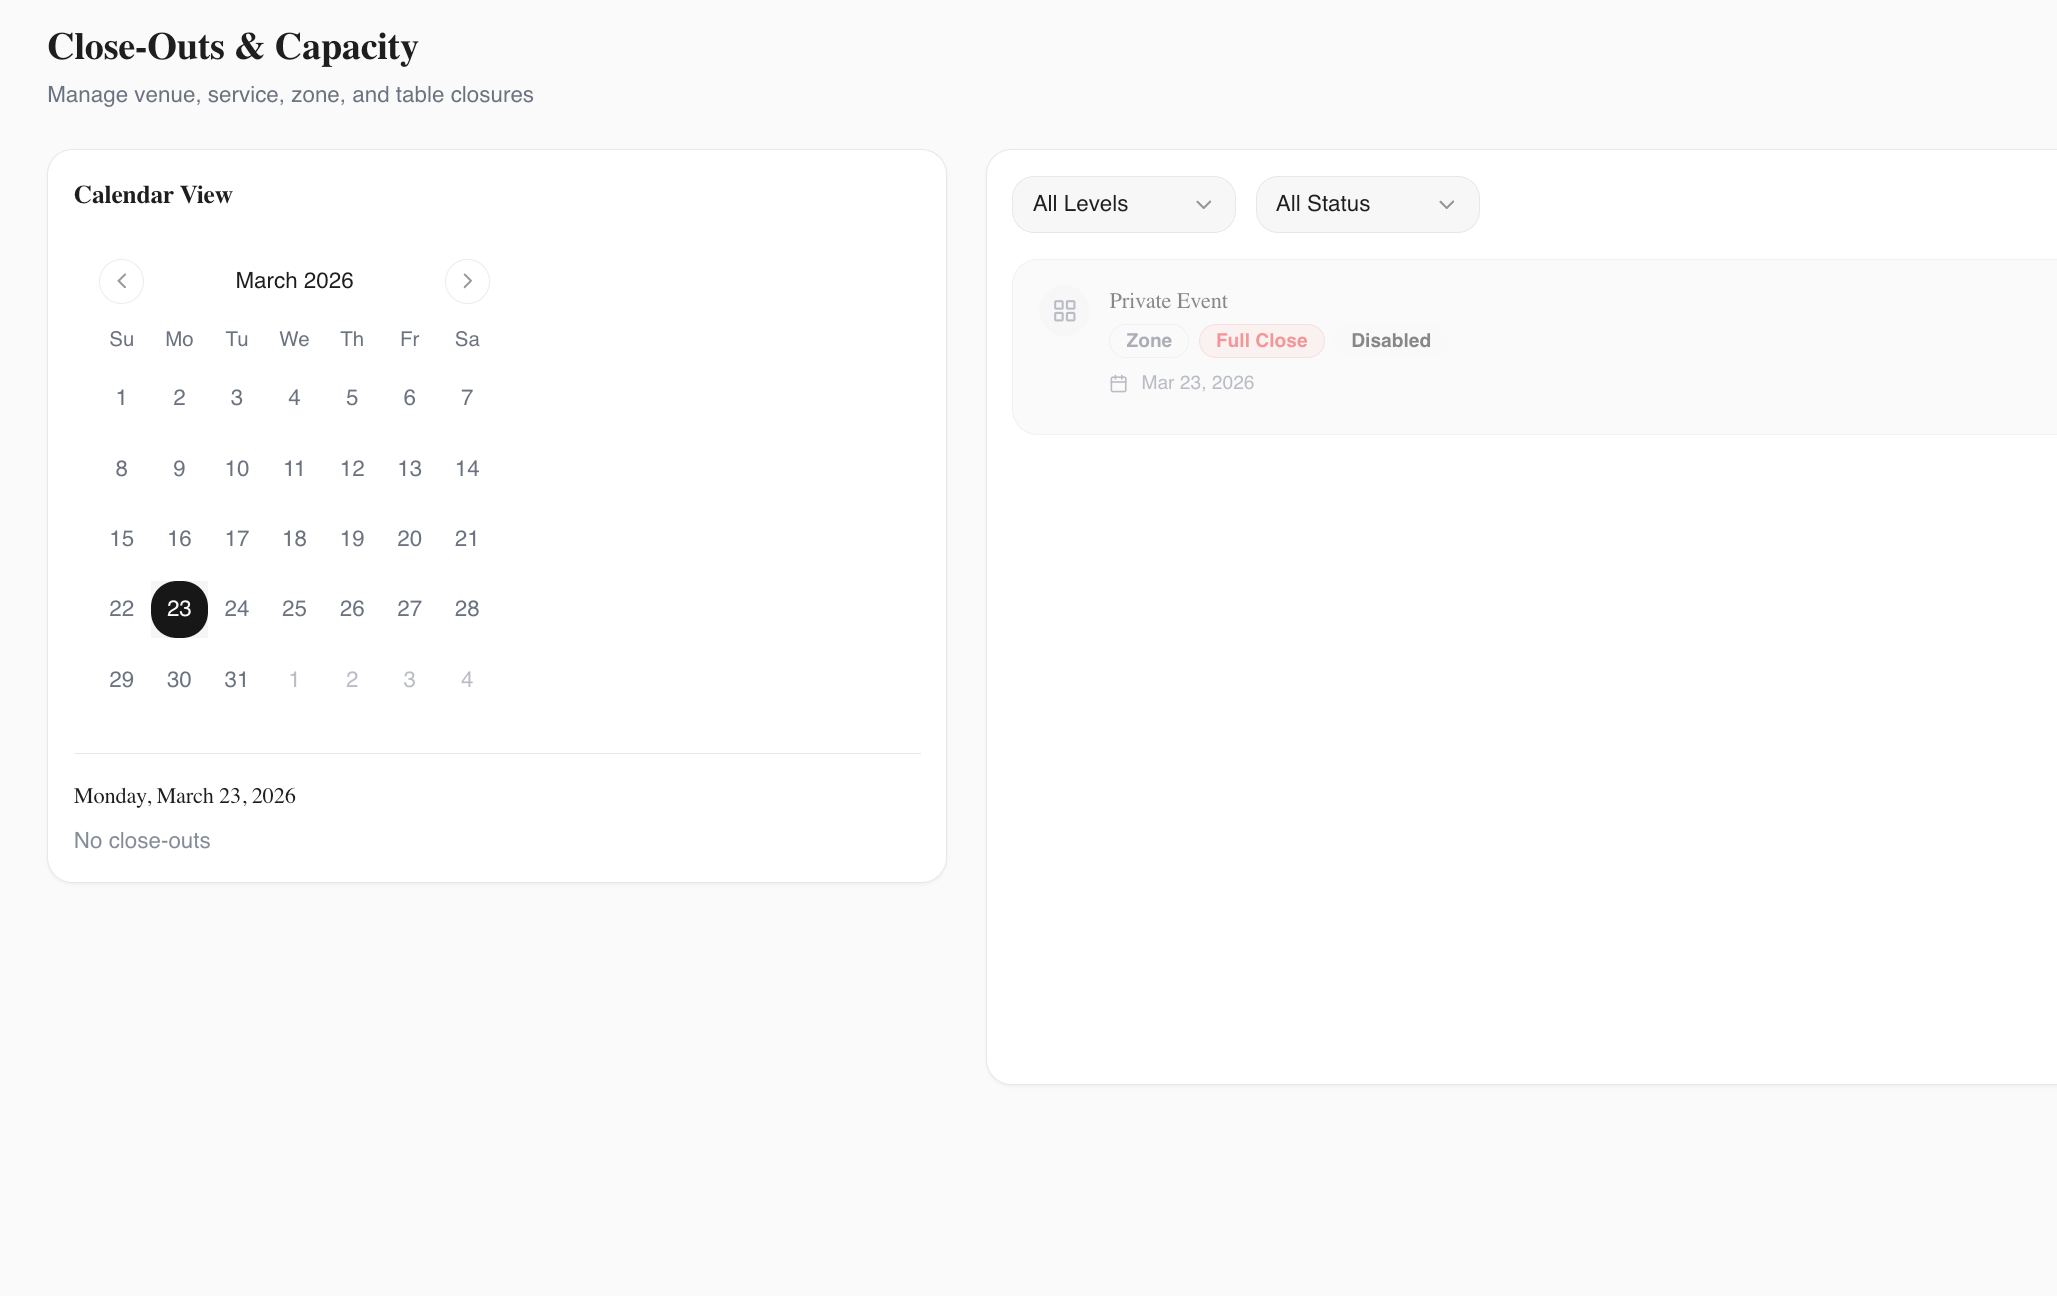Click the Disabled status label

pyautogui.click(x=1390, y=341)
